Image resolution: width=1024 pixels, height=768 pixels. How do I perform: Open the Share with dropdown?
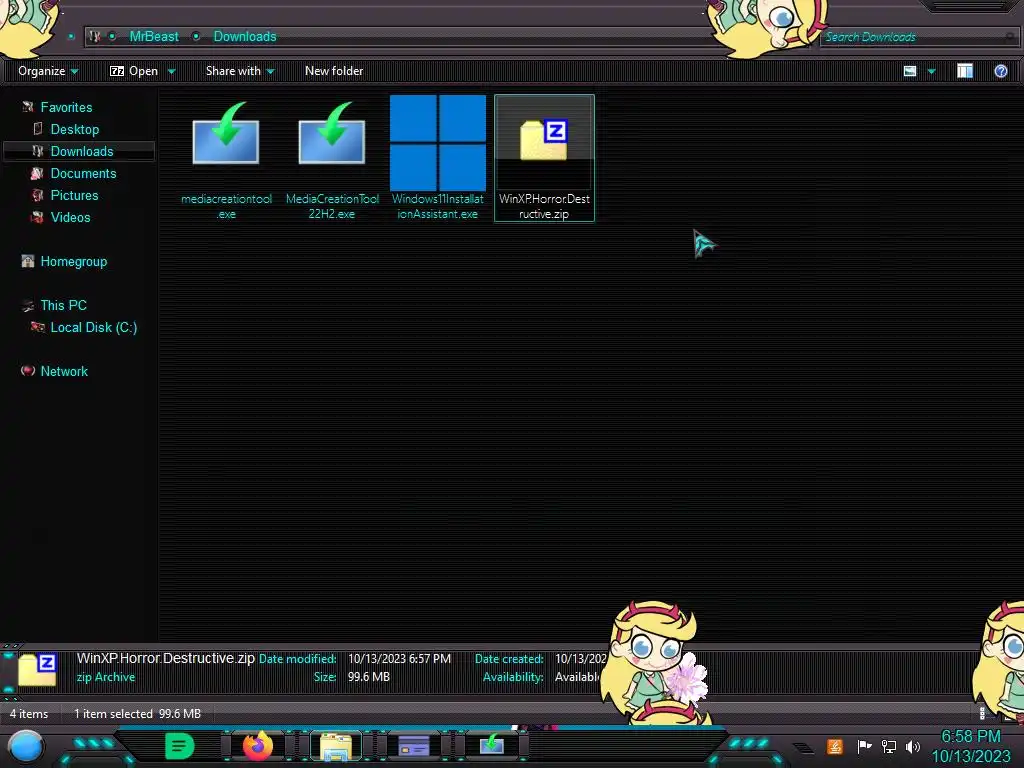point(240,71)
